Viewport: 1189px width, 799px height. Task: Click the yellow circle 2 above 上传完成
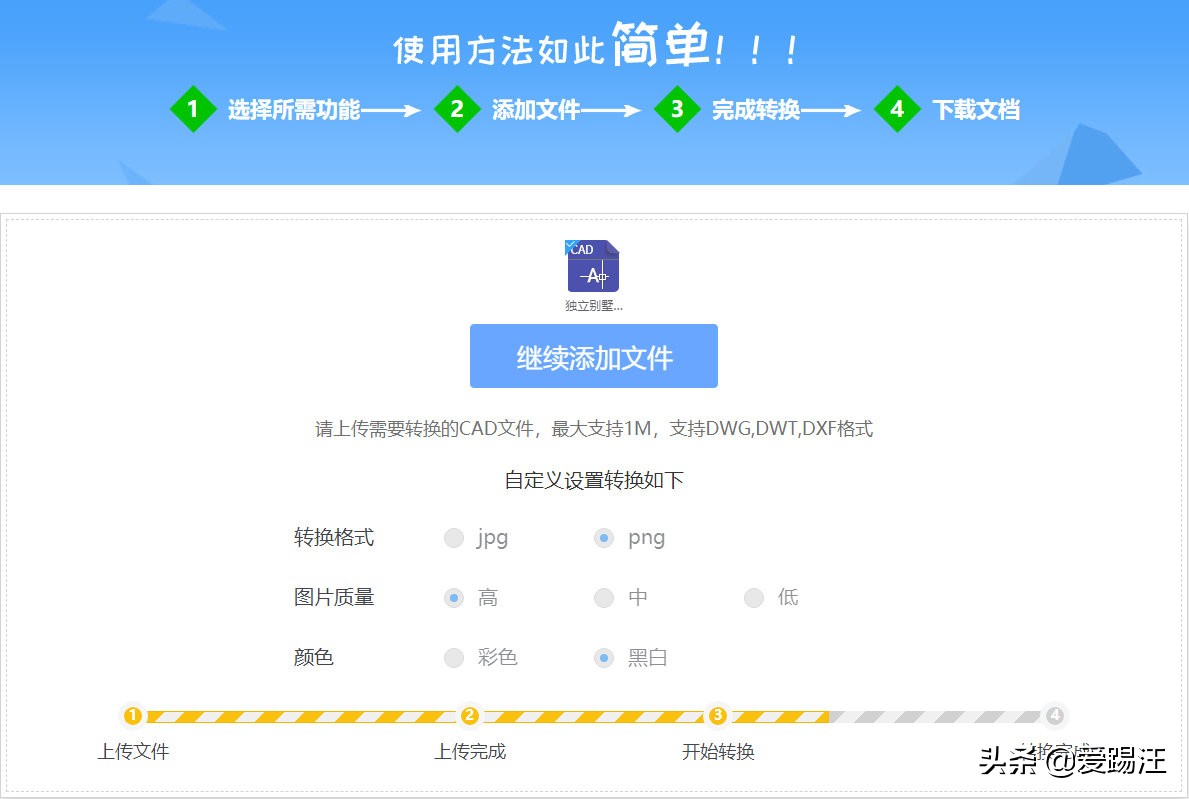click(469, 715)
